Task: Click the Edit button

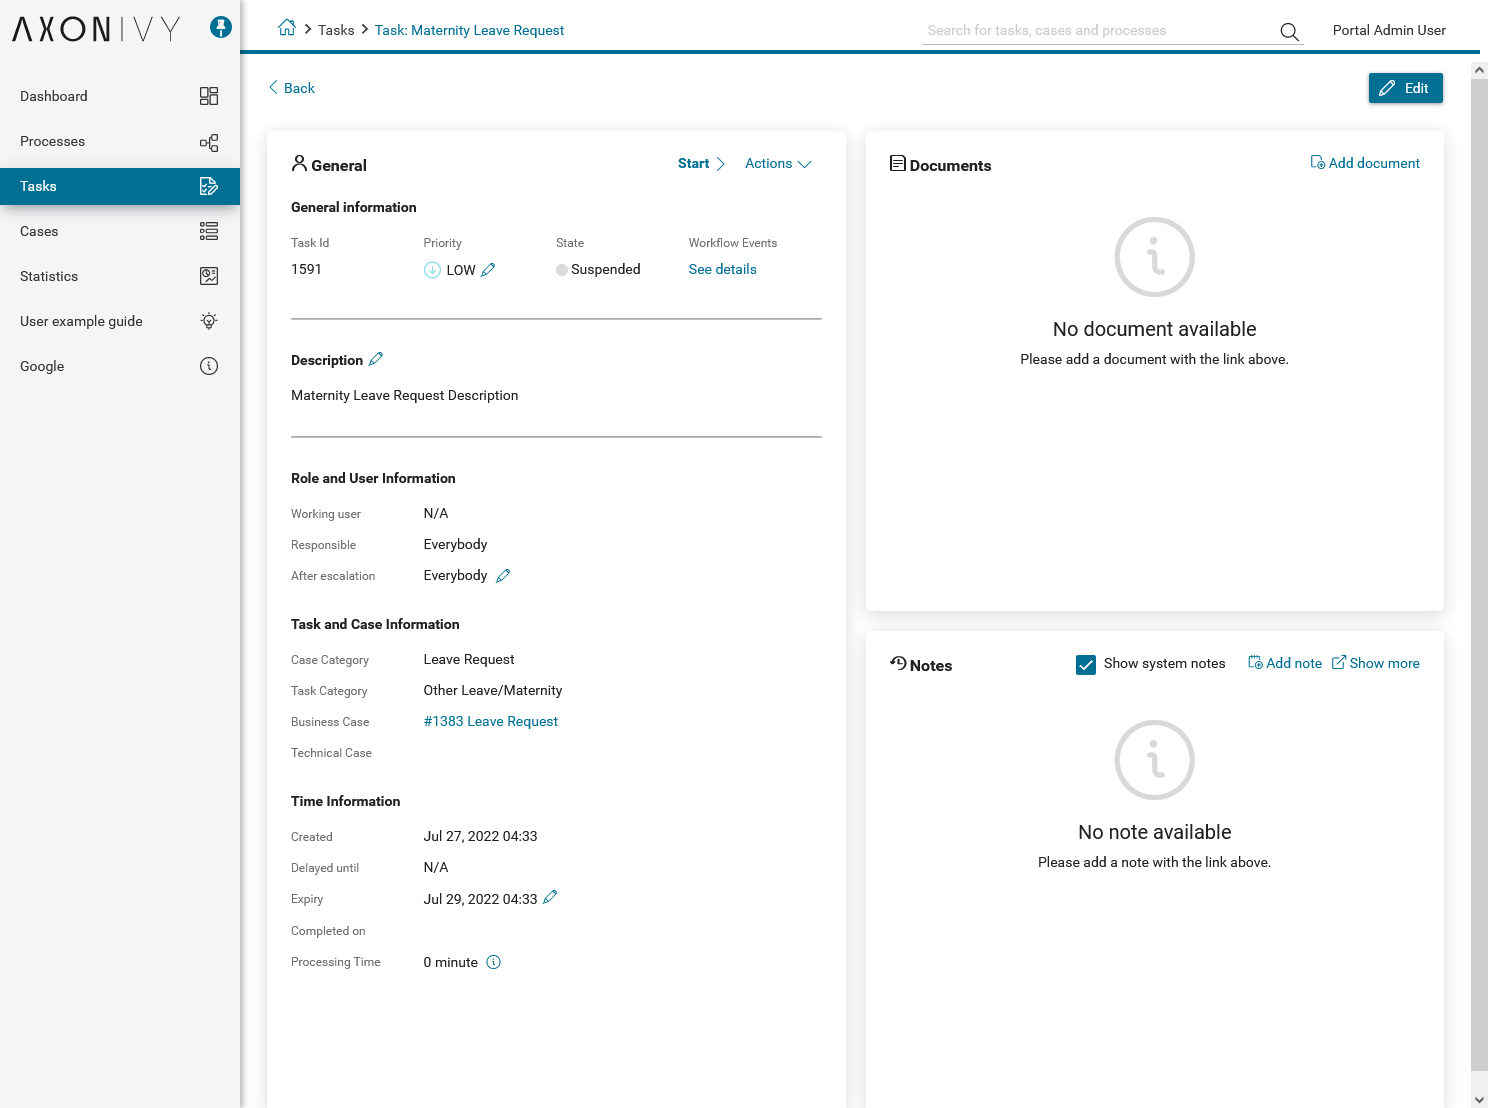Action: (1405, 88)
